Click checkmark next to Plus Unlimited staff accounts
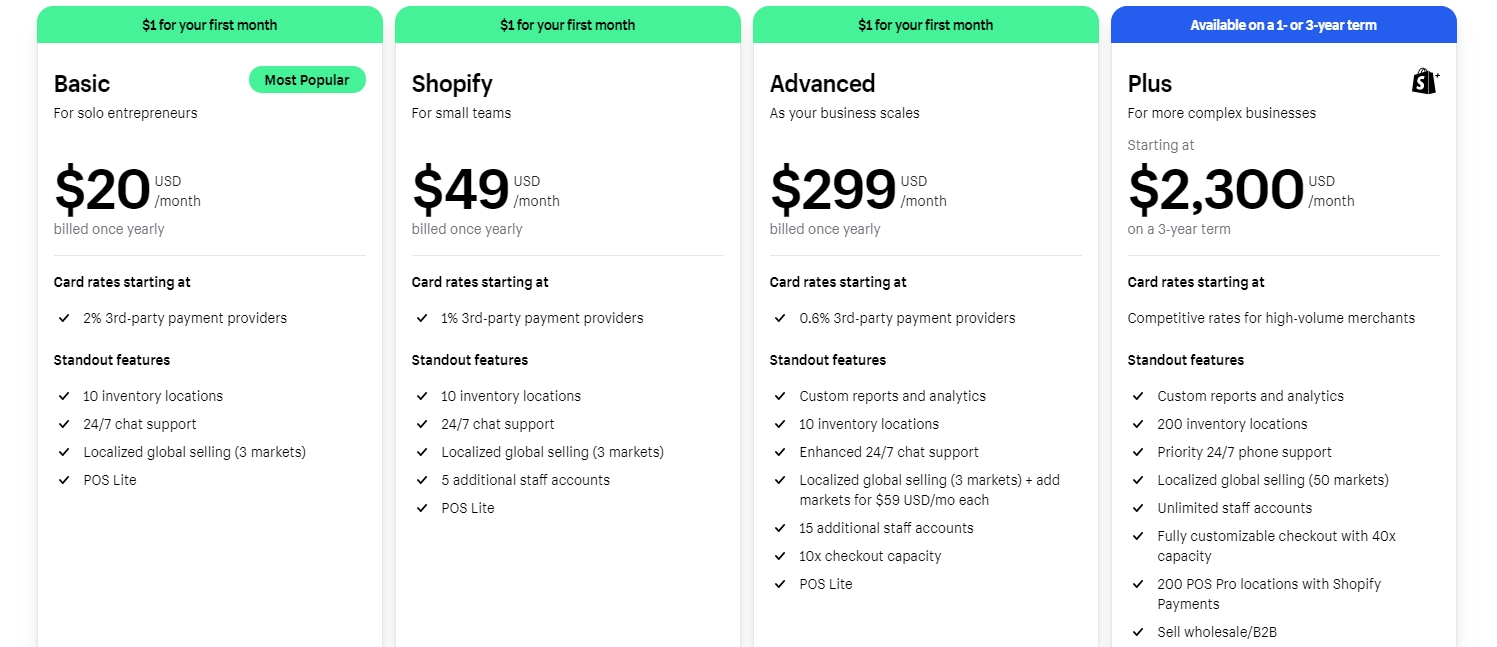This screenshot has width=1497, height=647. 1138,508
